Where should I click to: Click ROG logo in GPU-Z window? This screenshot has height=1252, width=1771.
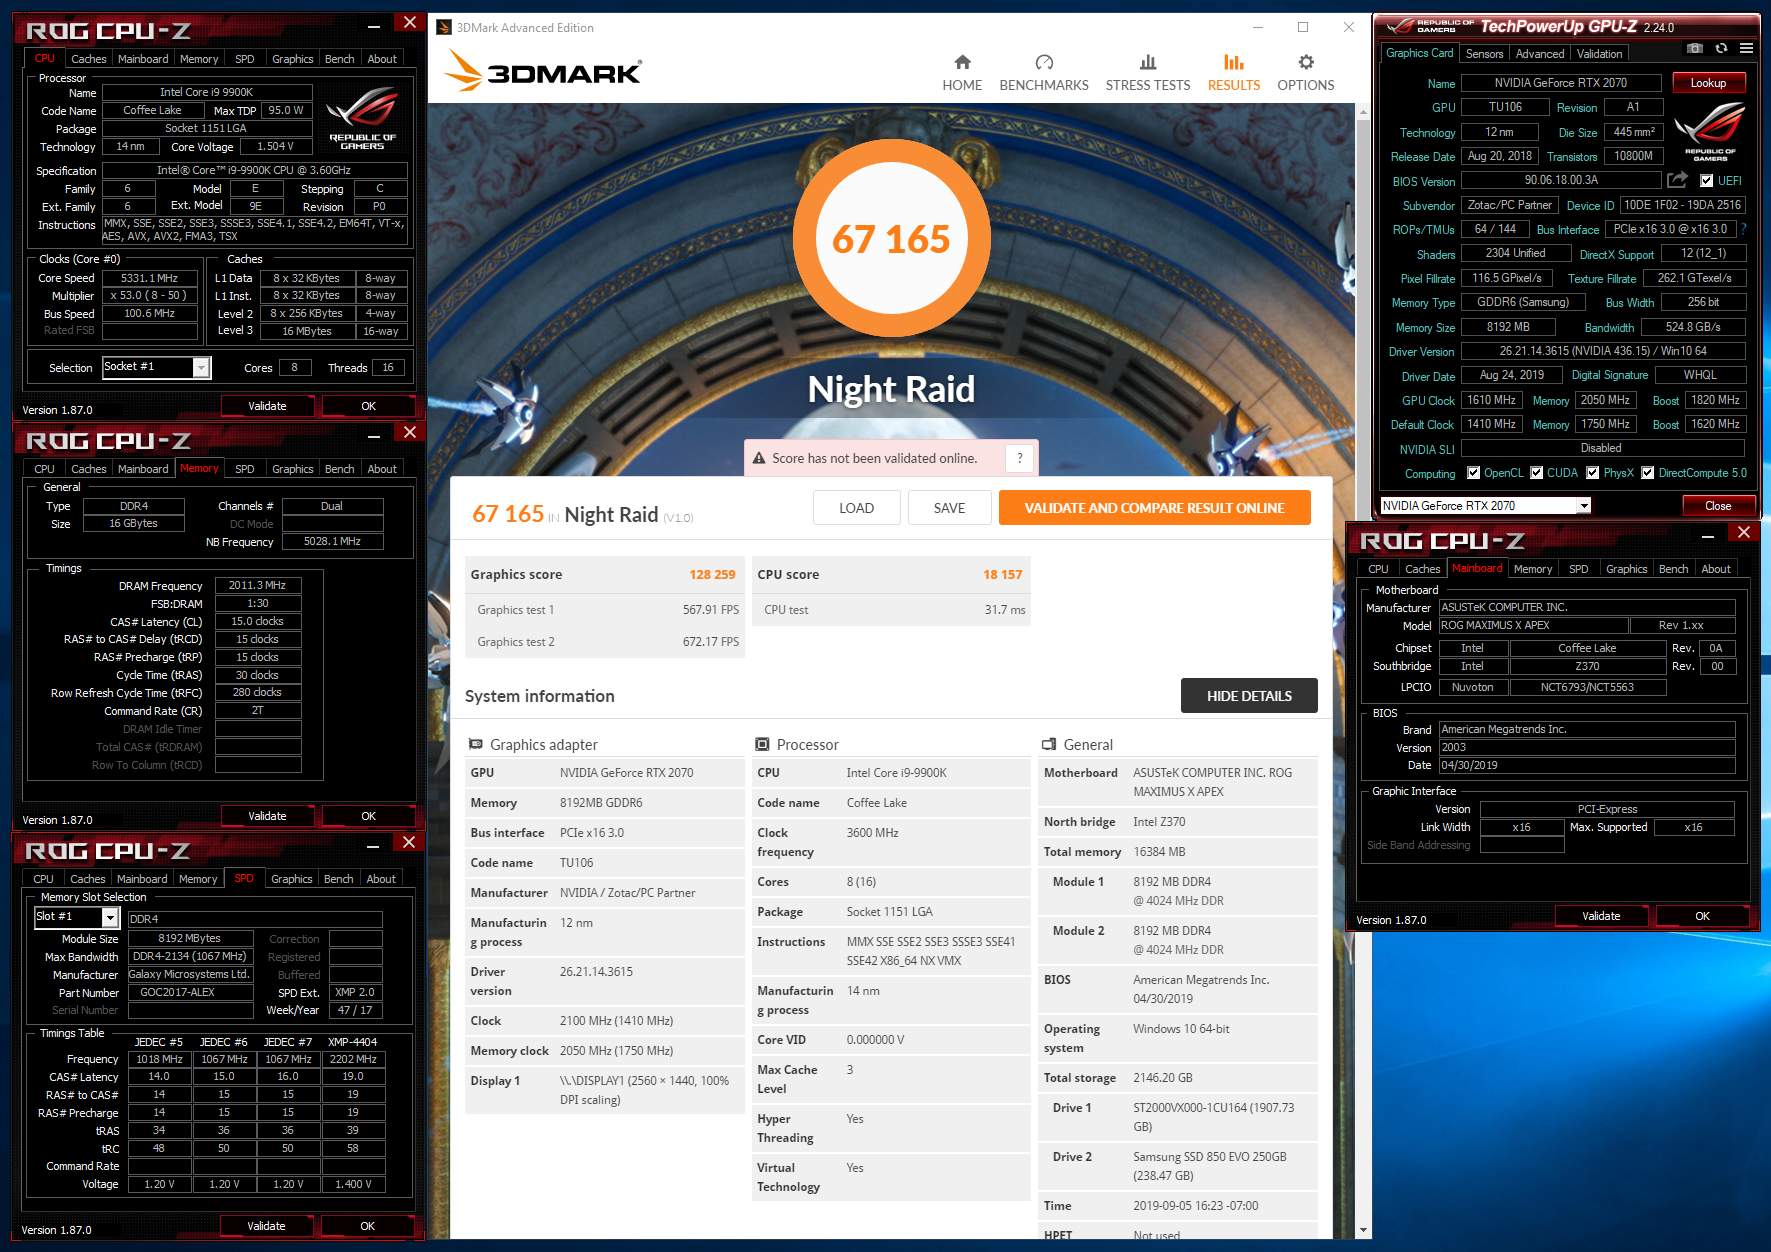1710,131
